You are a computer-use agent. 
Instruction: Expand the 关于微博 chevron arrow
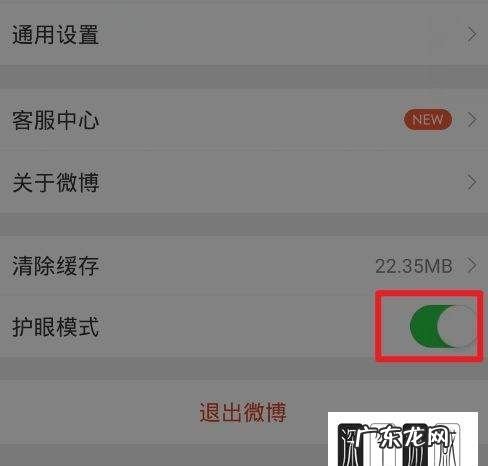click(471, 182)
